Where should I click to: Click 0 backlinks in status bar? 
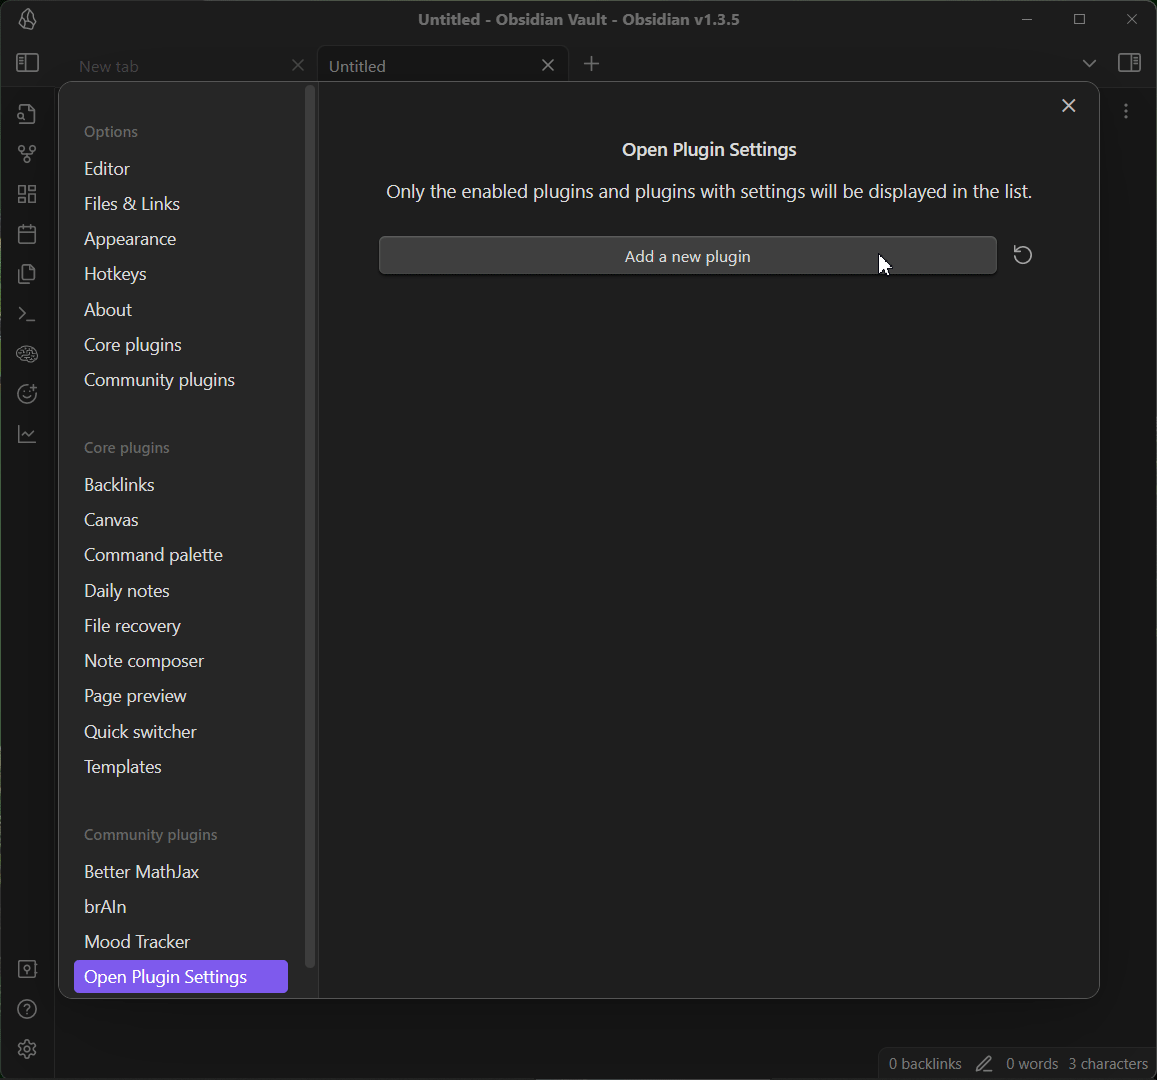(925, 1064)
